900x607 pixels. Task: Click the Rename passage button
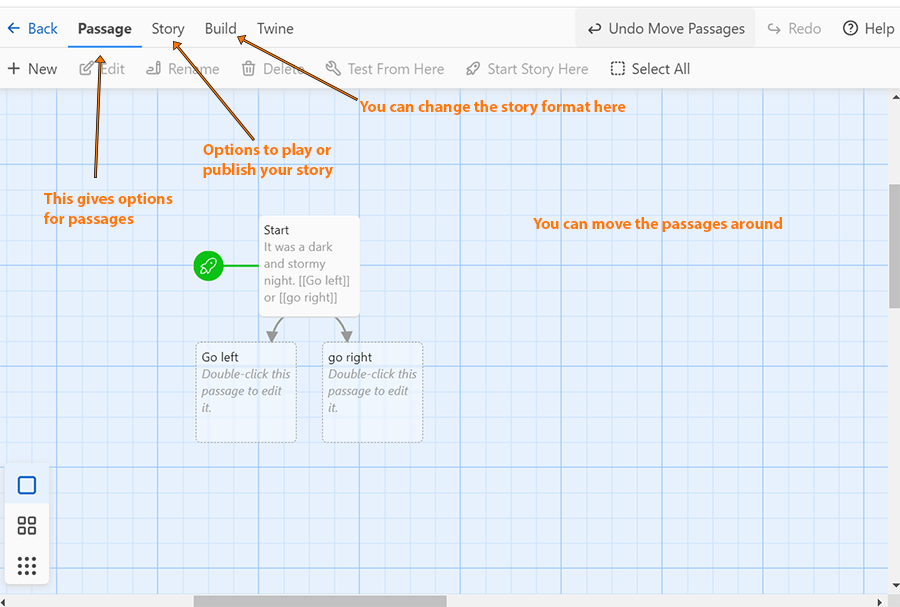click(183, 69)
